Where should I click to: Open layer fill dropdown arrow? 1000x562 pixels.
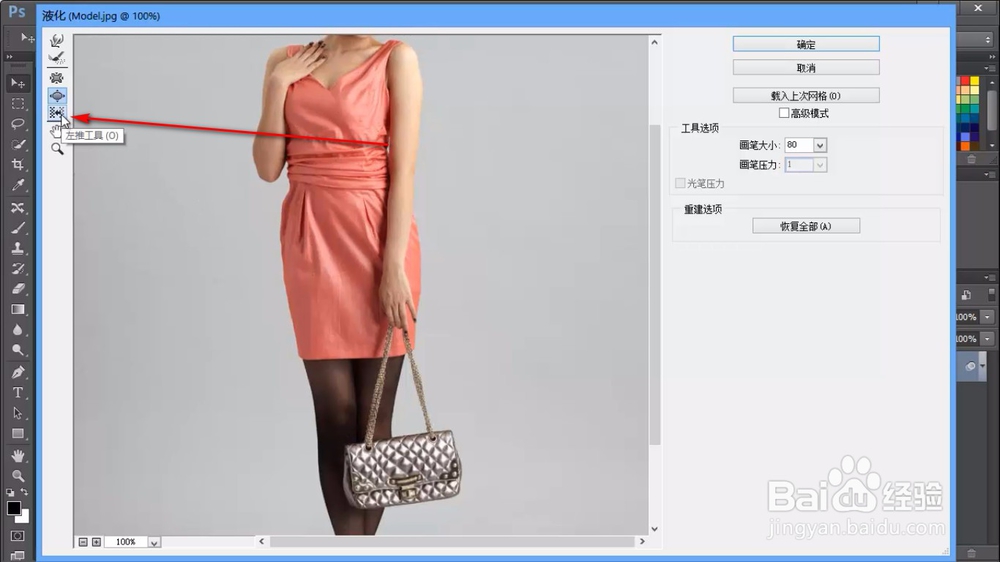click(x=987, y=339)
